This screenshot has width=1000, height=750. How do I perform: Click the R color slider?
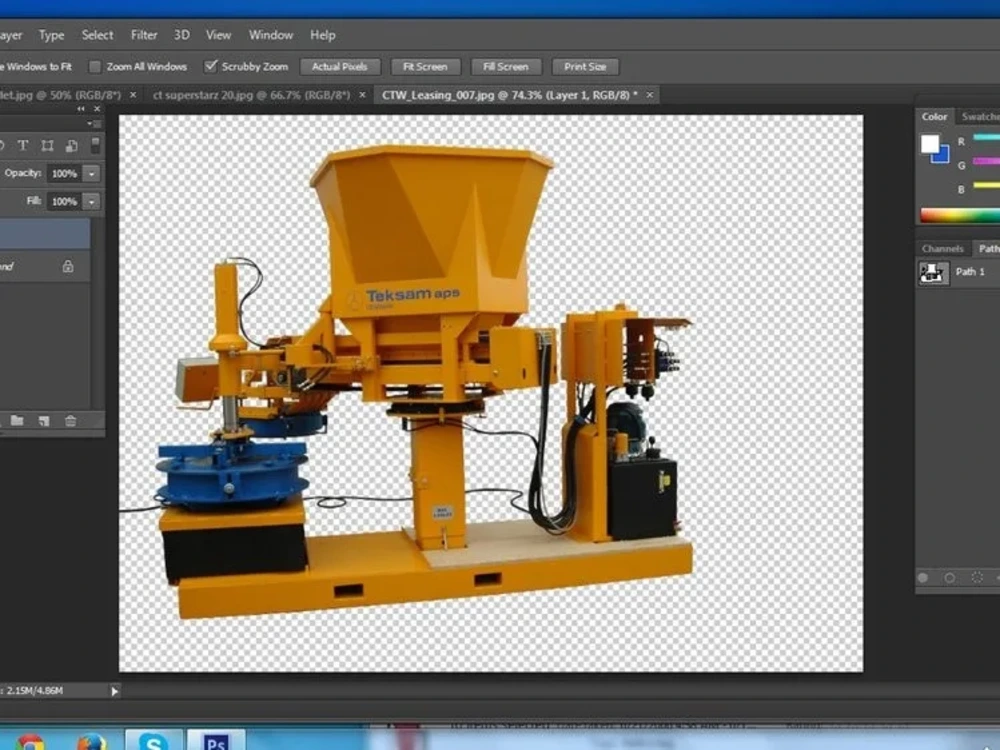[x=986, y=137]
